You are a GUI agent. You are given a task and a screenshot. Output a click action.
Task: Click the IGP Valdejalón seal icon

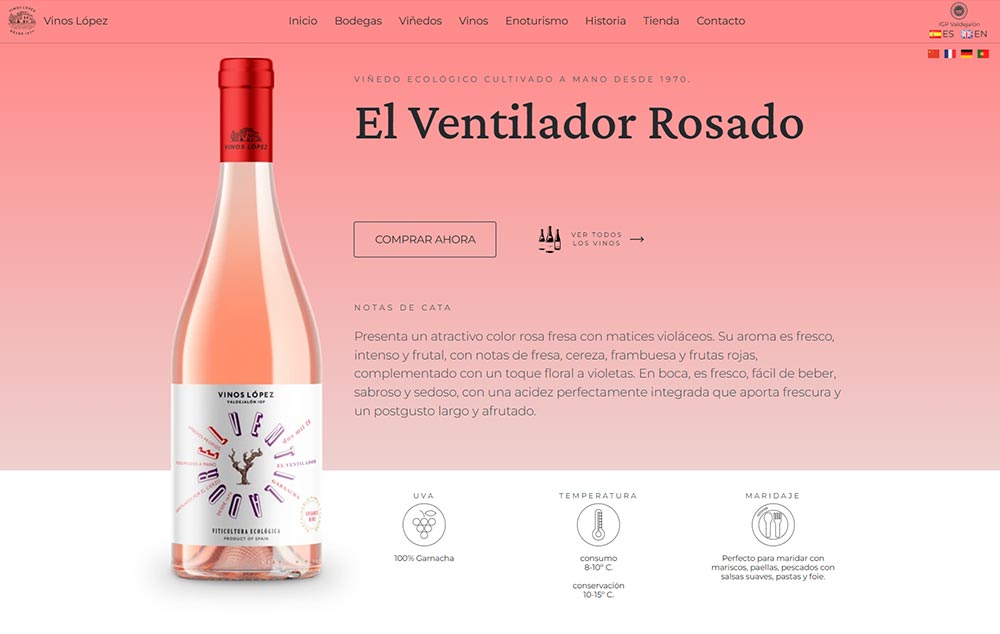pyautogui.click(x=958, y=11)
